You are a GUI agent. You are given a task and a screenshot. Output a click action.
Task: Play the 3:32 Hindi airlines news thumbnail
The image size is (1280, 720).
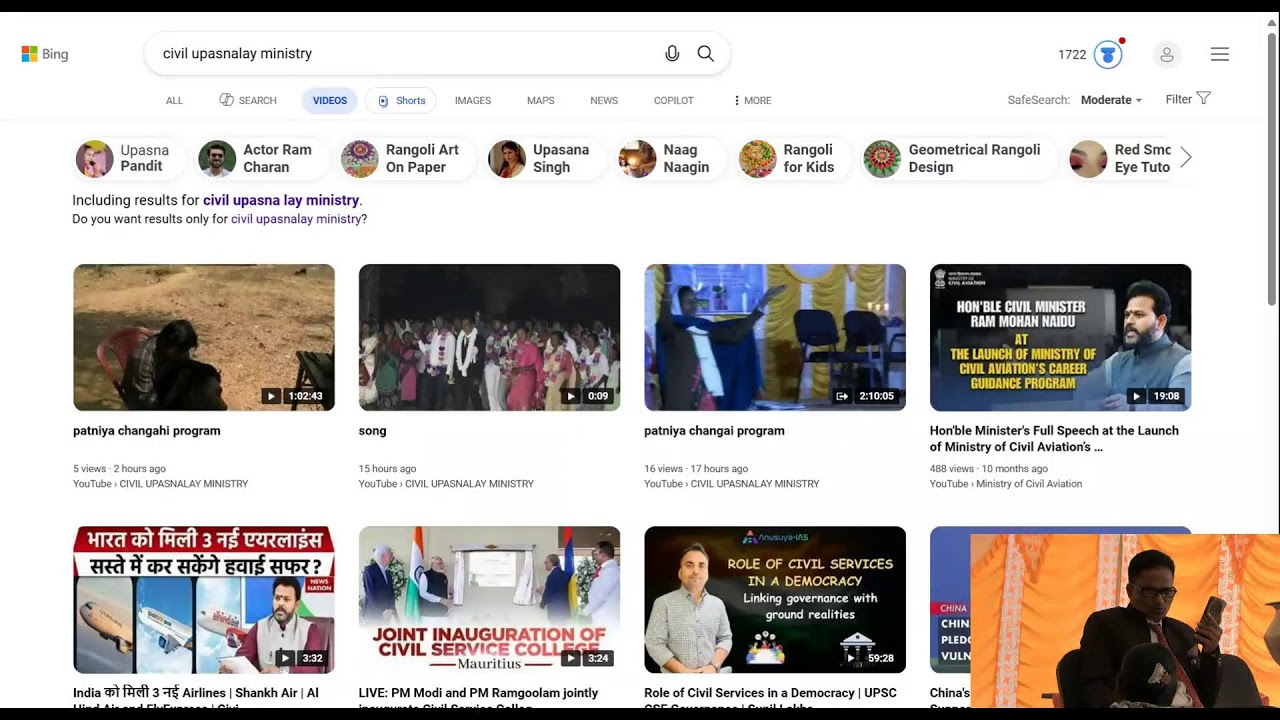(204, 600)
